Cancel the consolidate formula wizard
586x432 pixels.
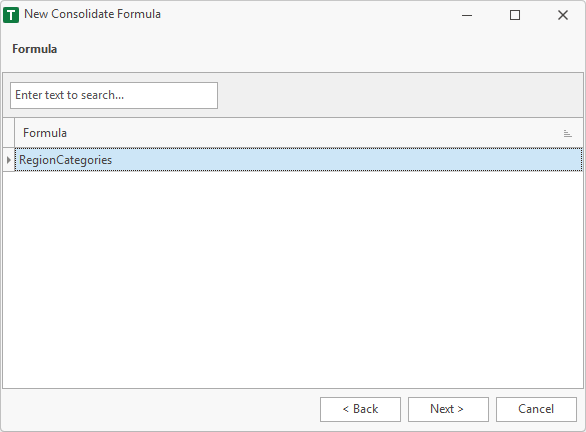536,409
